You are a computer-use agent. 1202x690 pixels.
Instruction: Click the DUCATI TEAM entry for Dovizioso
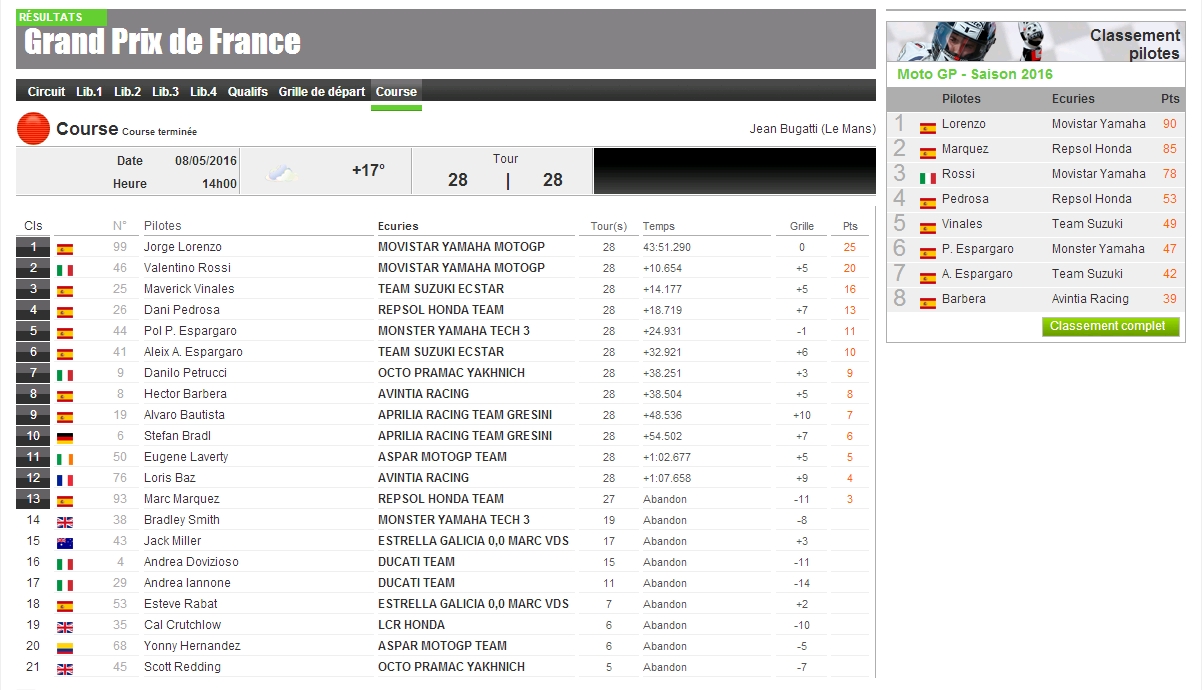point(416,562)
